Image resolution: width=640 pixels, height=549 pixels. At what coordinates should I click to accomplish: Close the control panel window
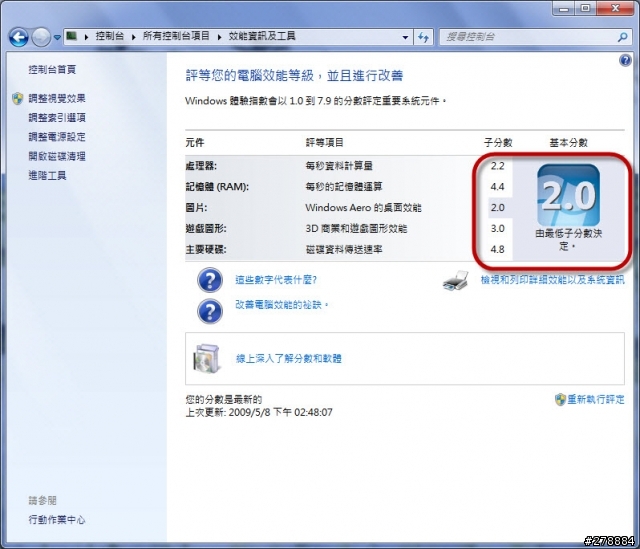616,8
